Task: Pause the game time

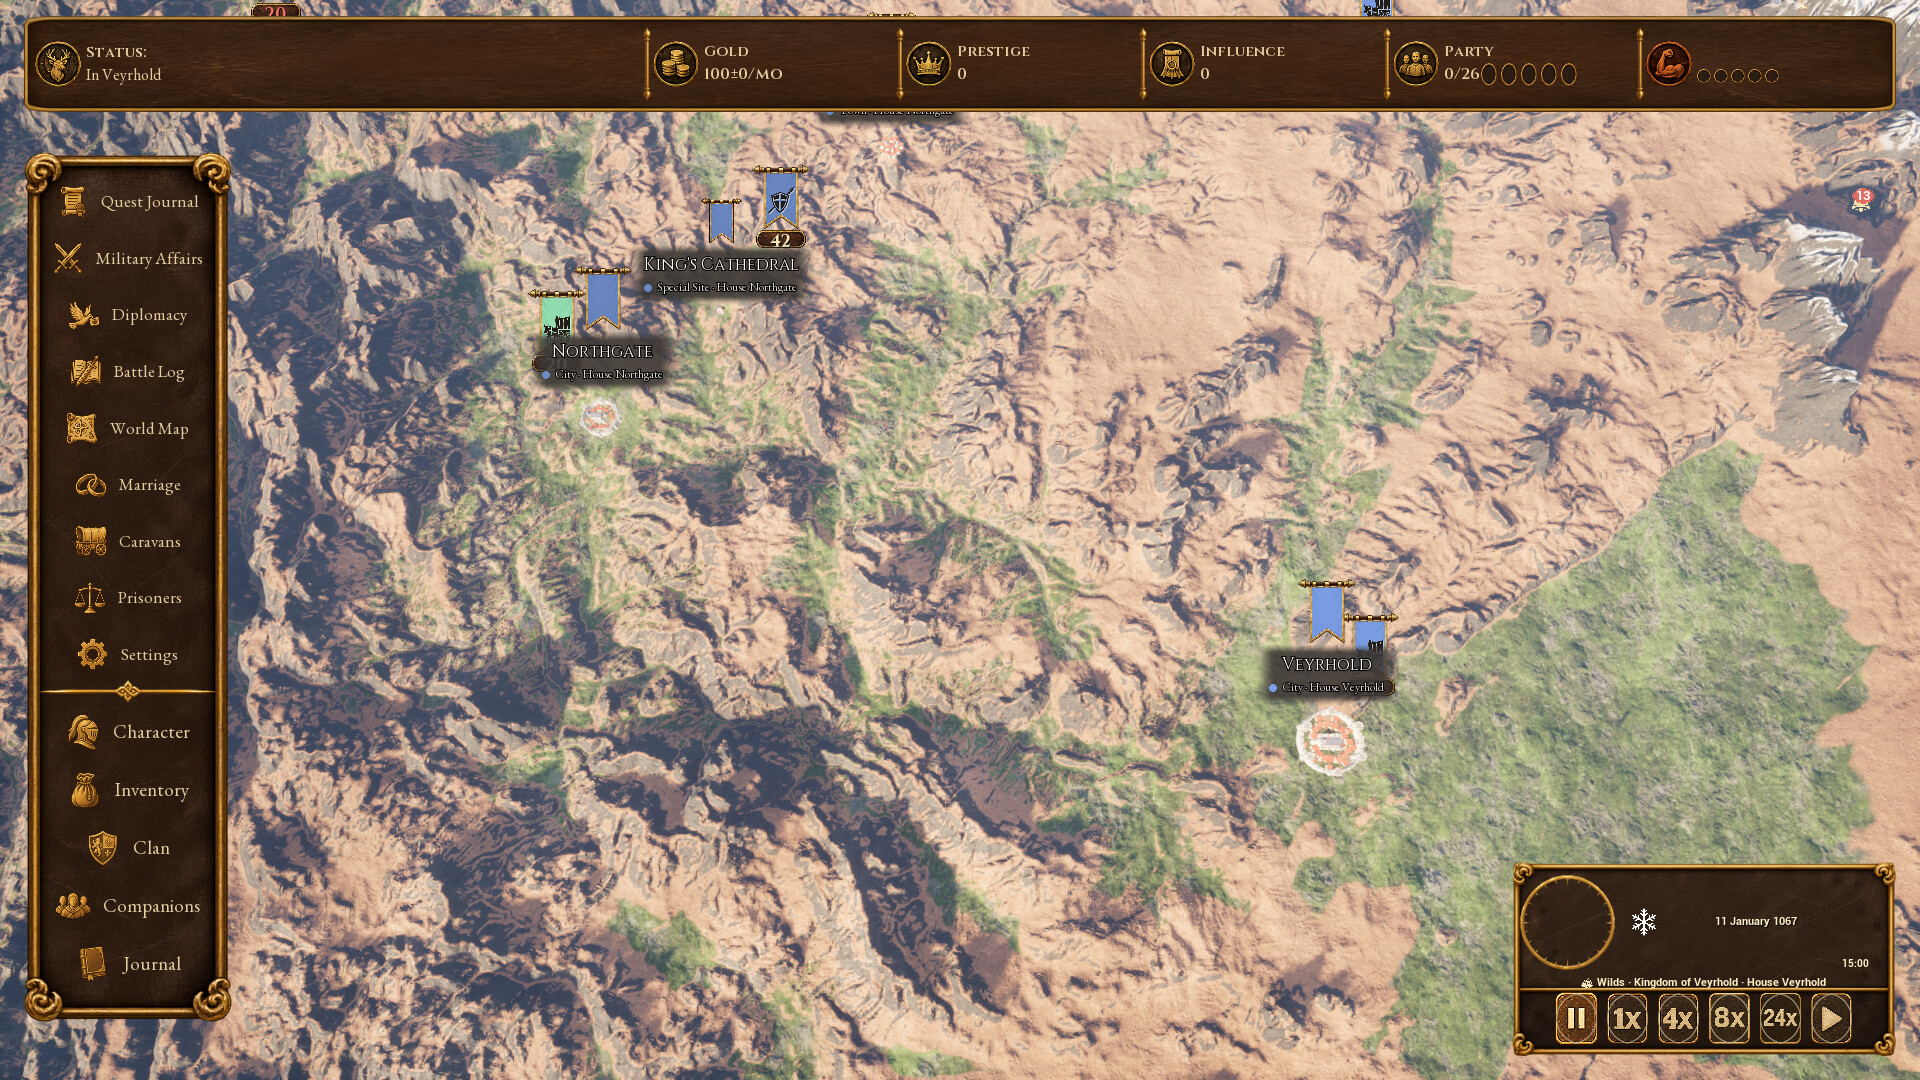Action: coord(1576,1019)
